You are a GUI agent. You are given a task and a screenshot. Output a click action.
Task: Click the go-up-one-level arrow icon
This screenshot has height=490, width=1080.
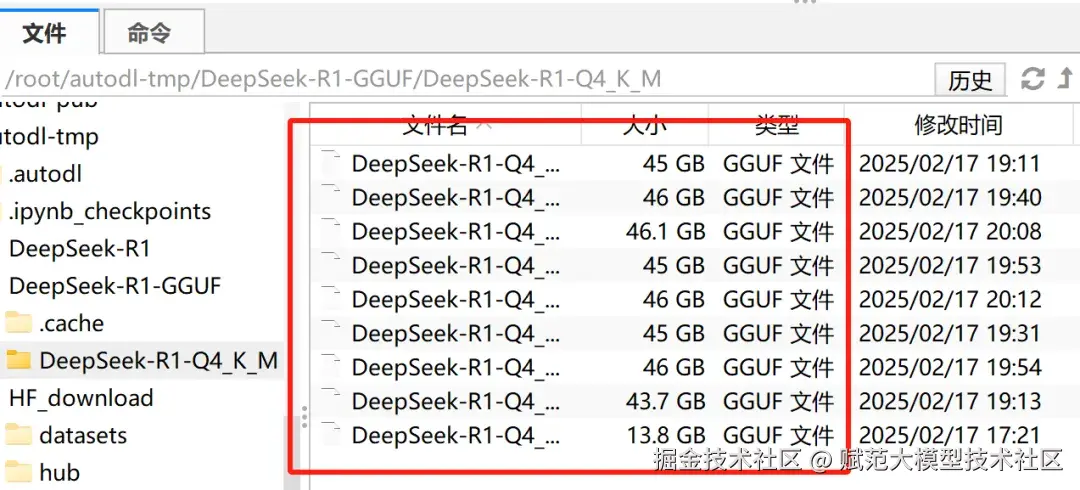point(1066,79)
